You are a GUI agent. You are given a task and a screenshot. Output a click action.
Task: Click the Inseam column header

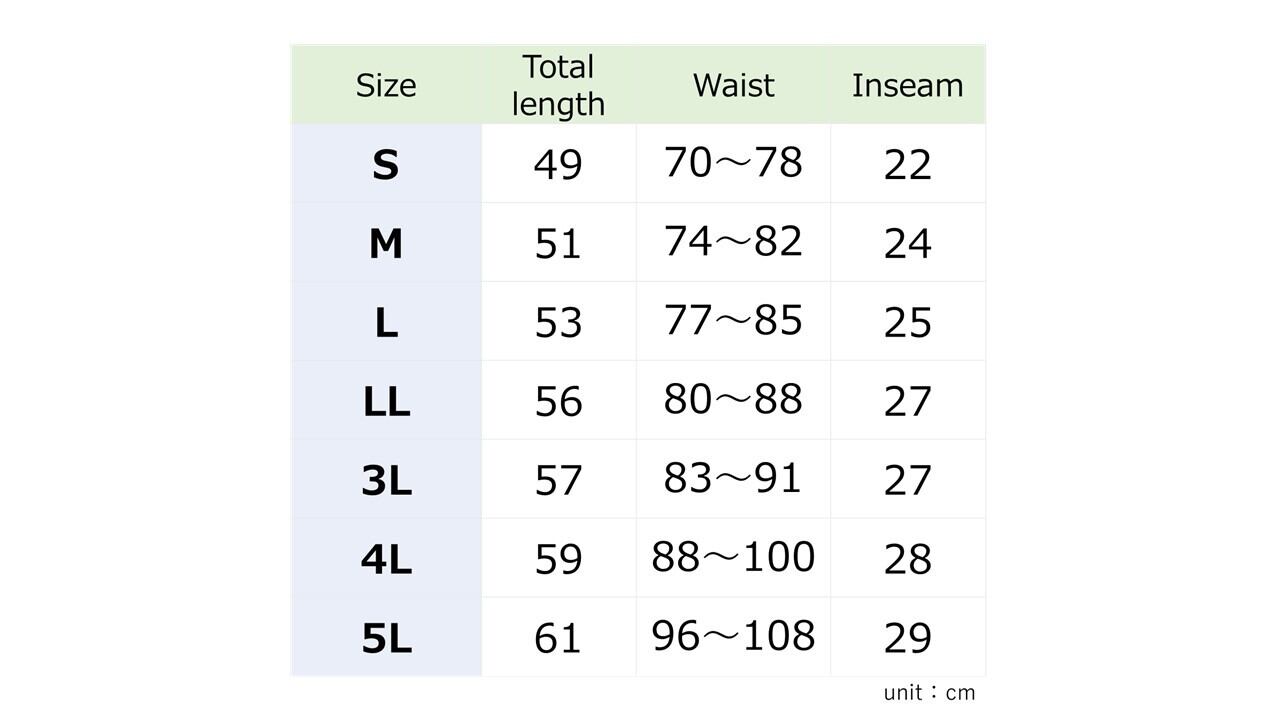(x=907, y=85)
